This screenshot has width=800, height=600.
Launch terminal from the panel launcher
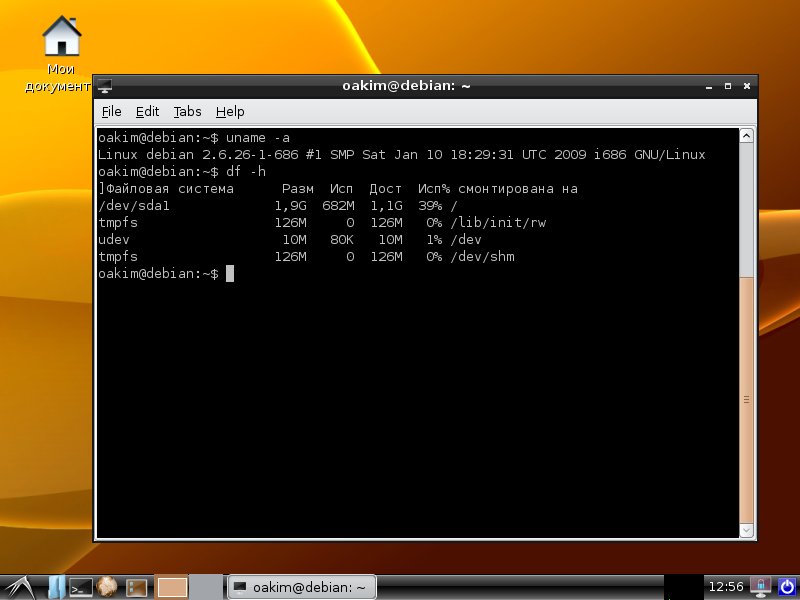coord(81,587)
